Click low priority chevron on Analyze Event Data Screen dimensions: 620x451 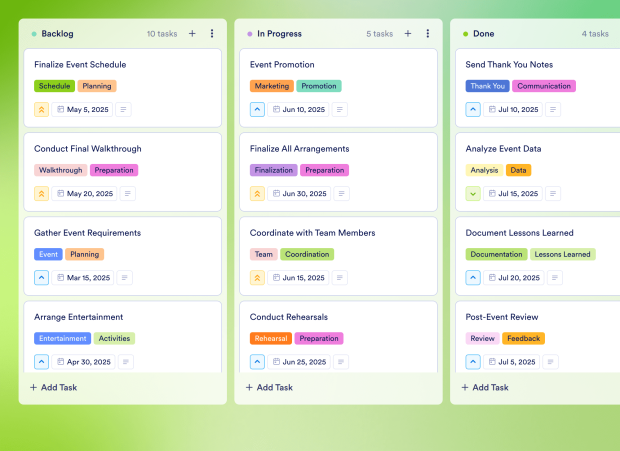coord(474,194)
